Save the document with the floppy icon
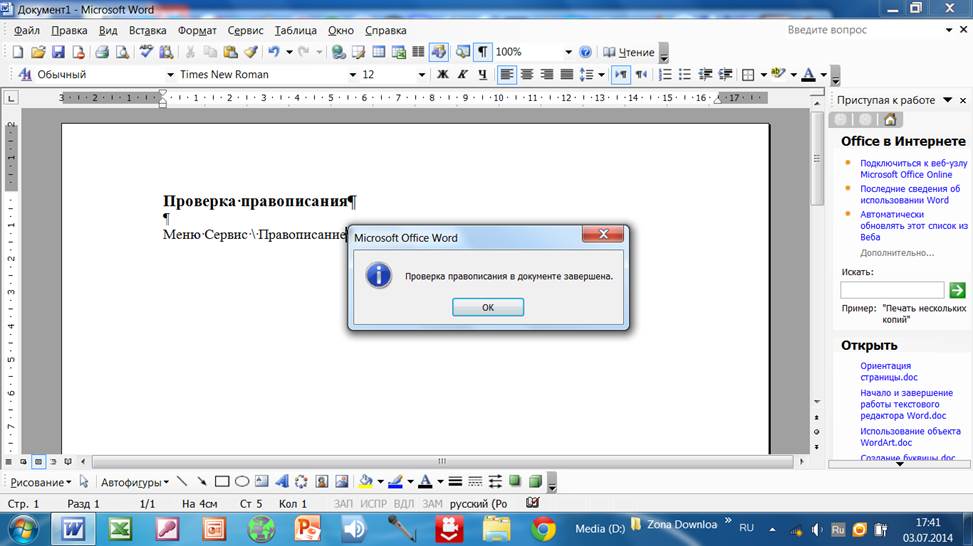The height and width of the screenshot is (546, 973). point(58,52)
